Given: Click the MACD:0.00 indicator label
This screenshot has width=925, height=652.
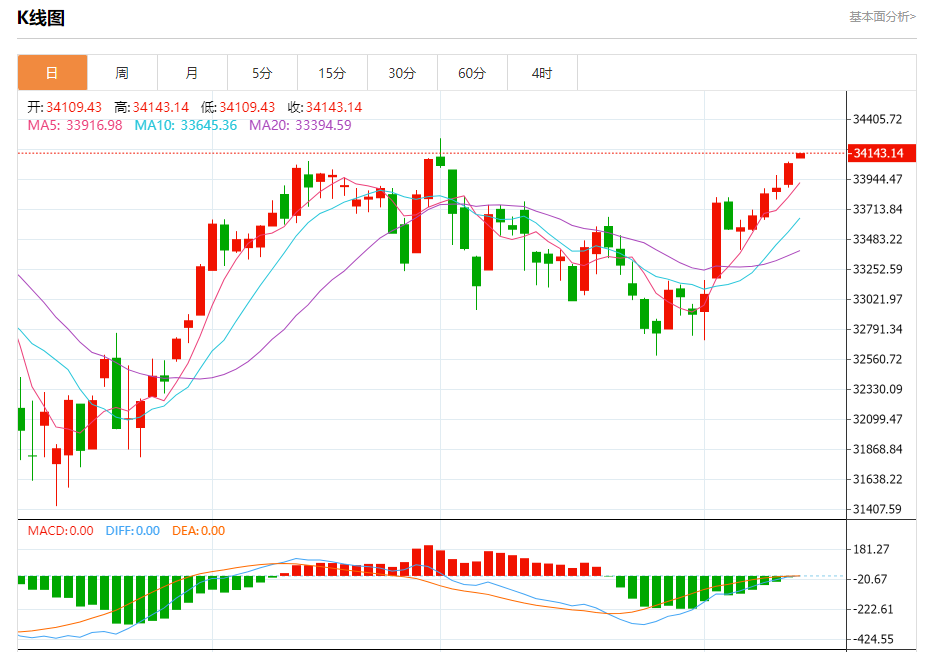Looking at the screenshot, I should tap(61, 530).
